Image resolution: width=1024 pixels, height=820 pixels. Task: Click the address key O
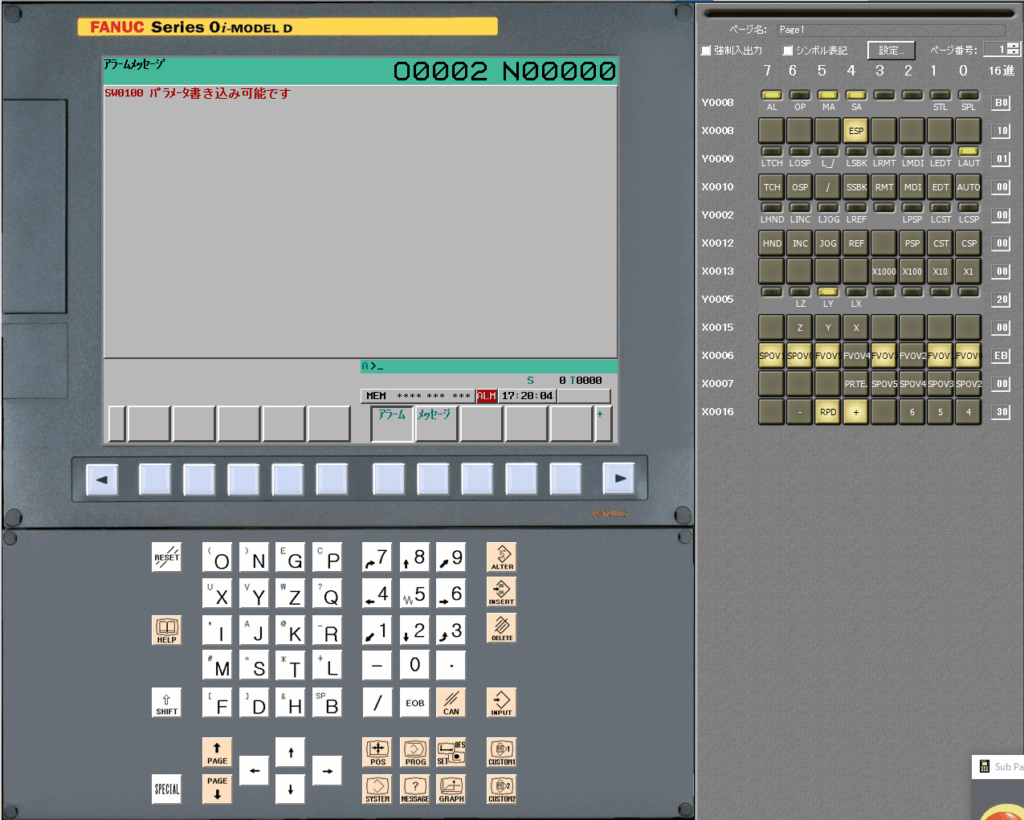point(217,557)
